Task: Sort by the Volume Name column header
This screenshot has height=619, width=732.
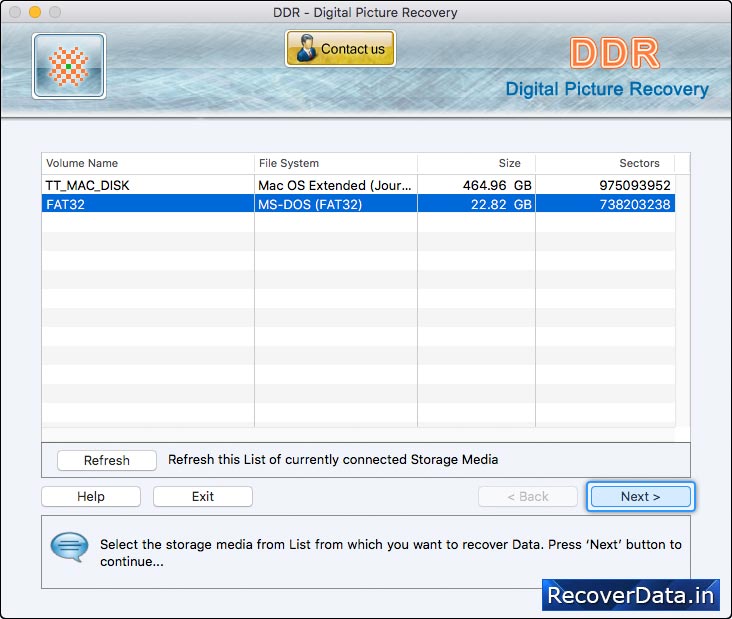Action: pyautogui.click(x=148, y=163)
